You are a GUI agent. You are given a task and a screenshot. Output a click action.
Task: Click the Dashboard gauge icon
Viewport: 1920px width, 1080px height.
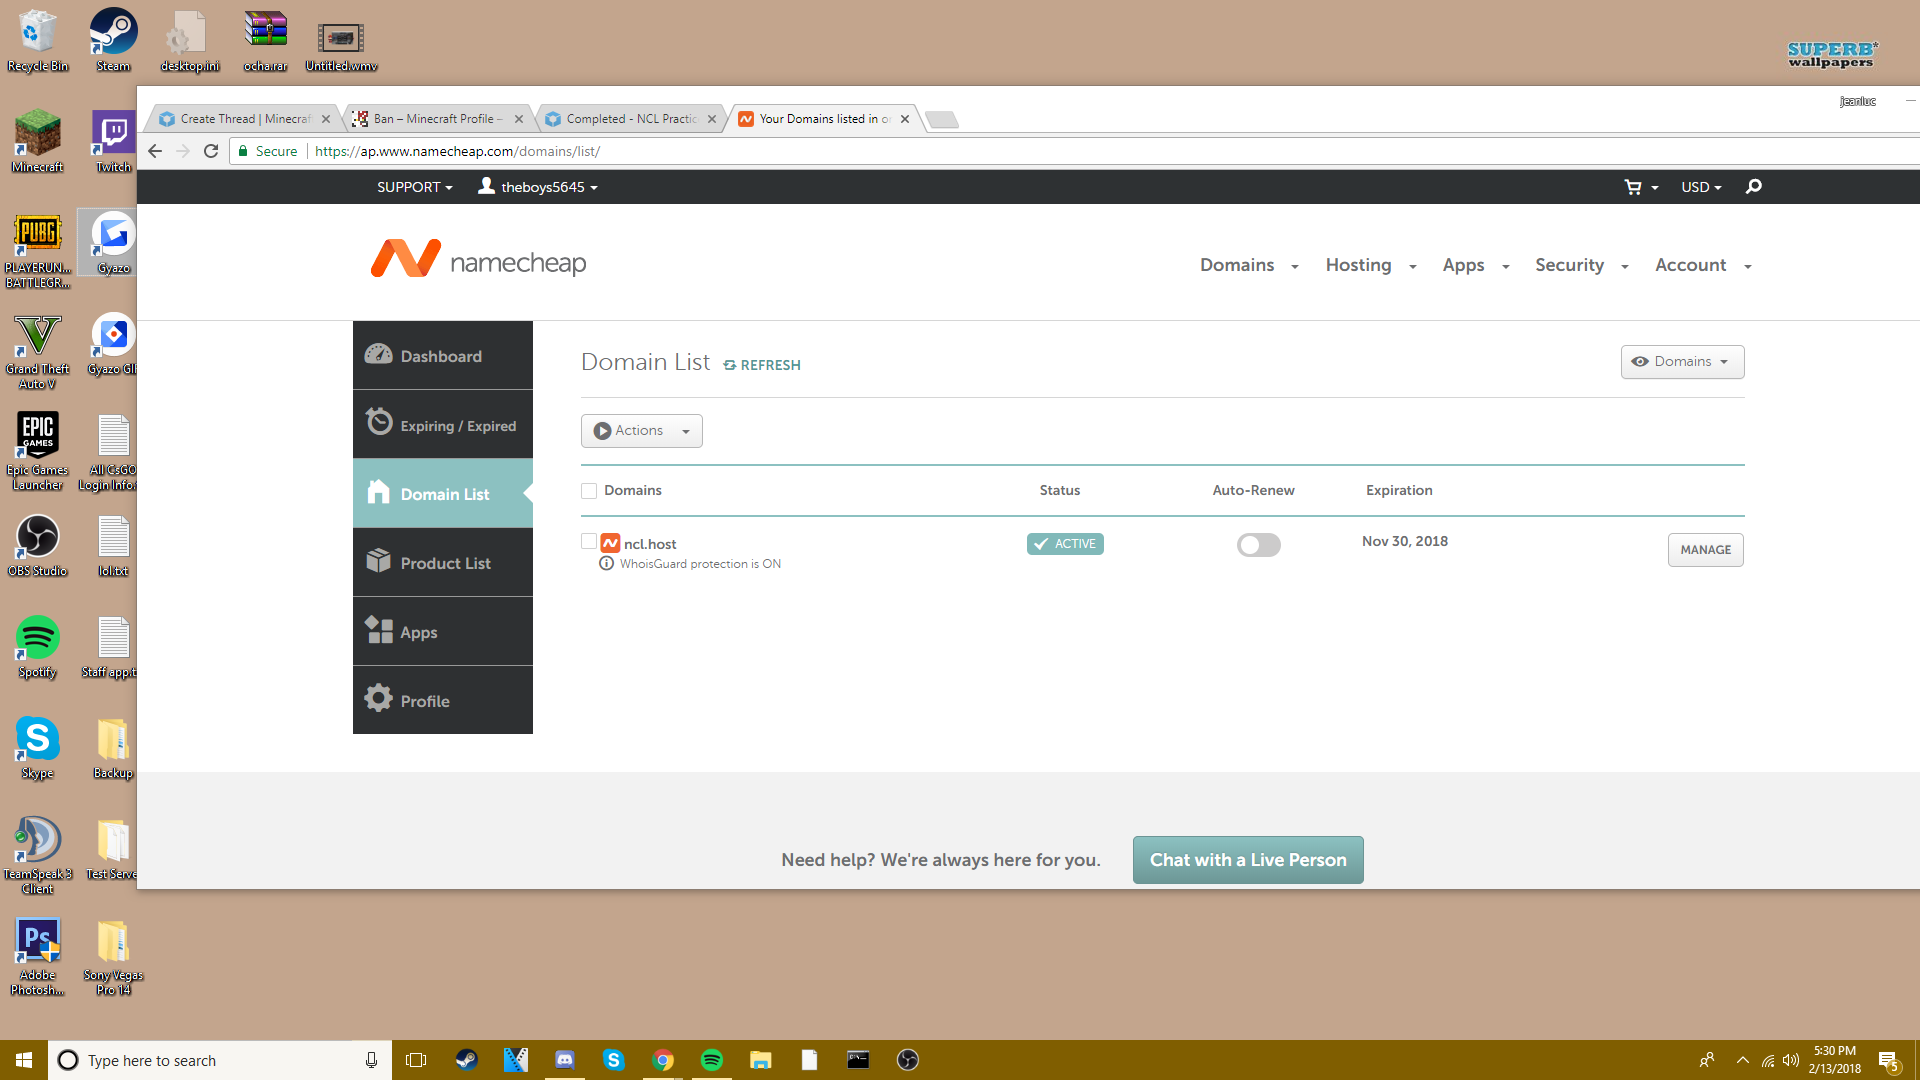pyautogui.click(x=378, y=355)
